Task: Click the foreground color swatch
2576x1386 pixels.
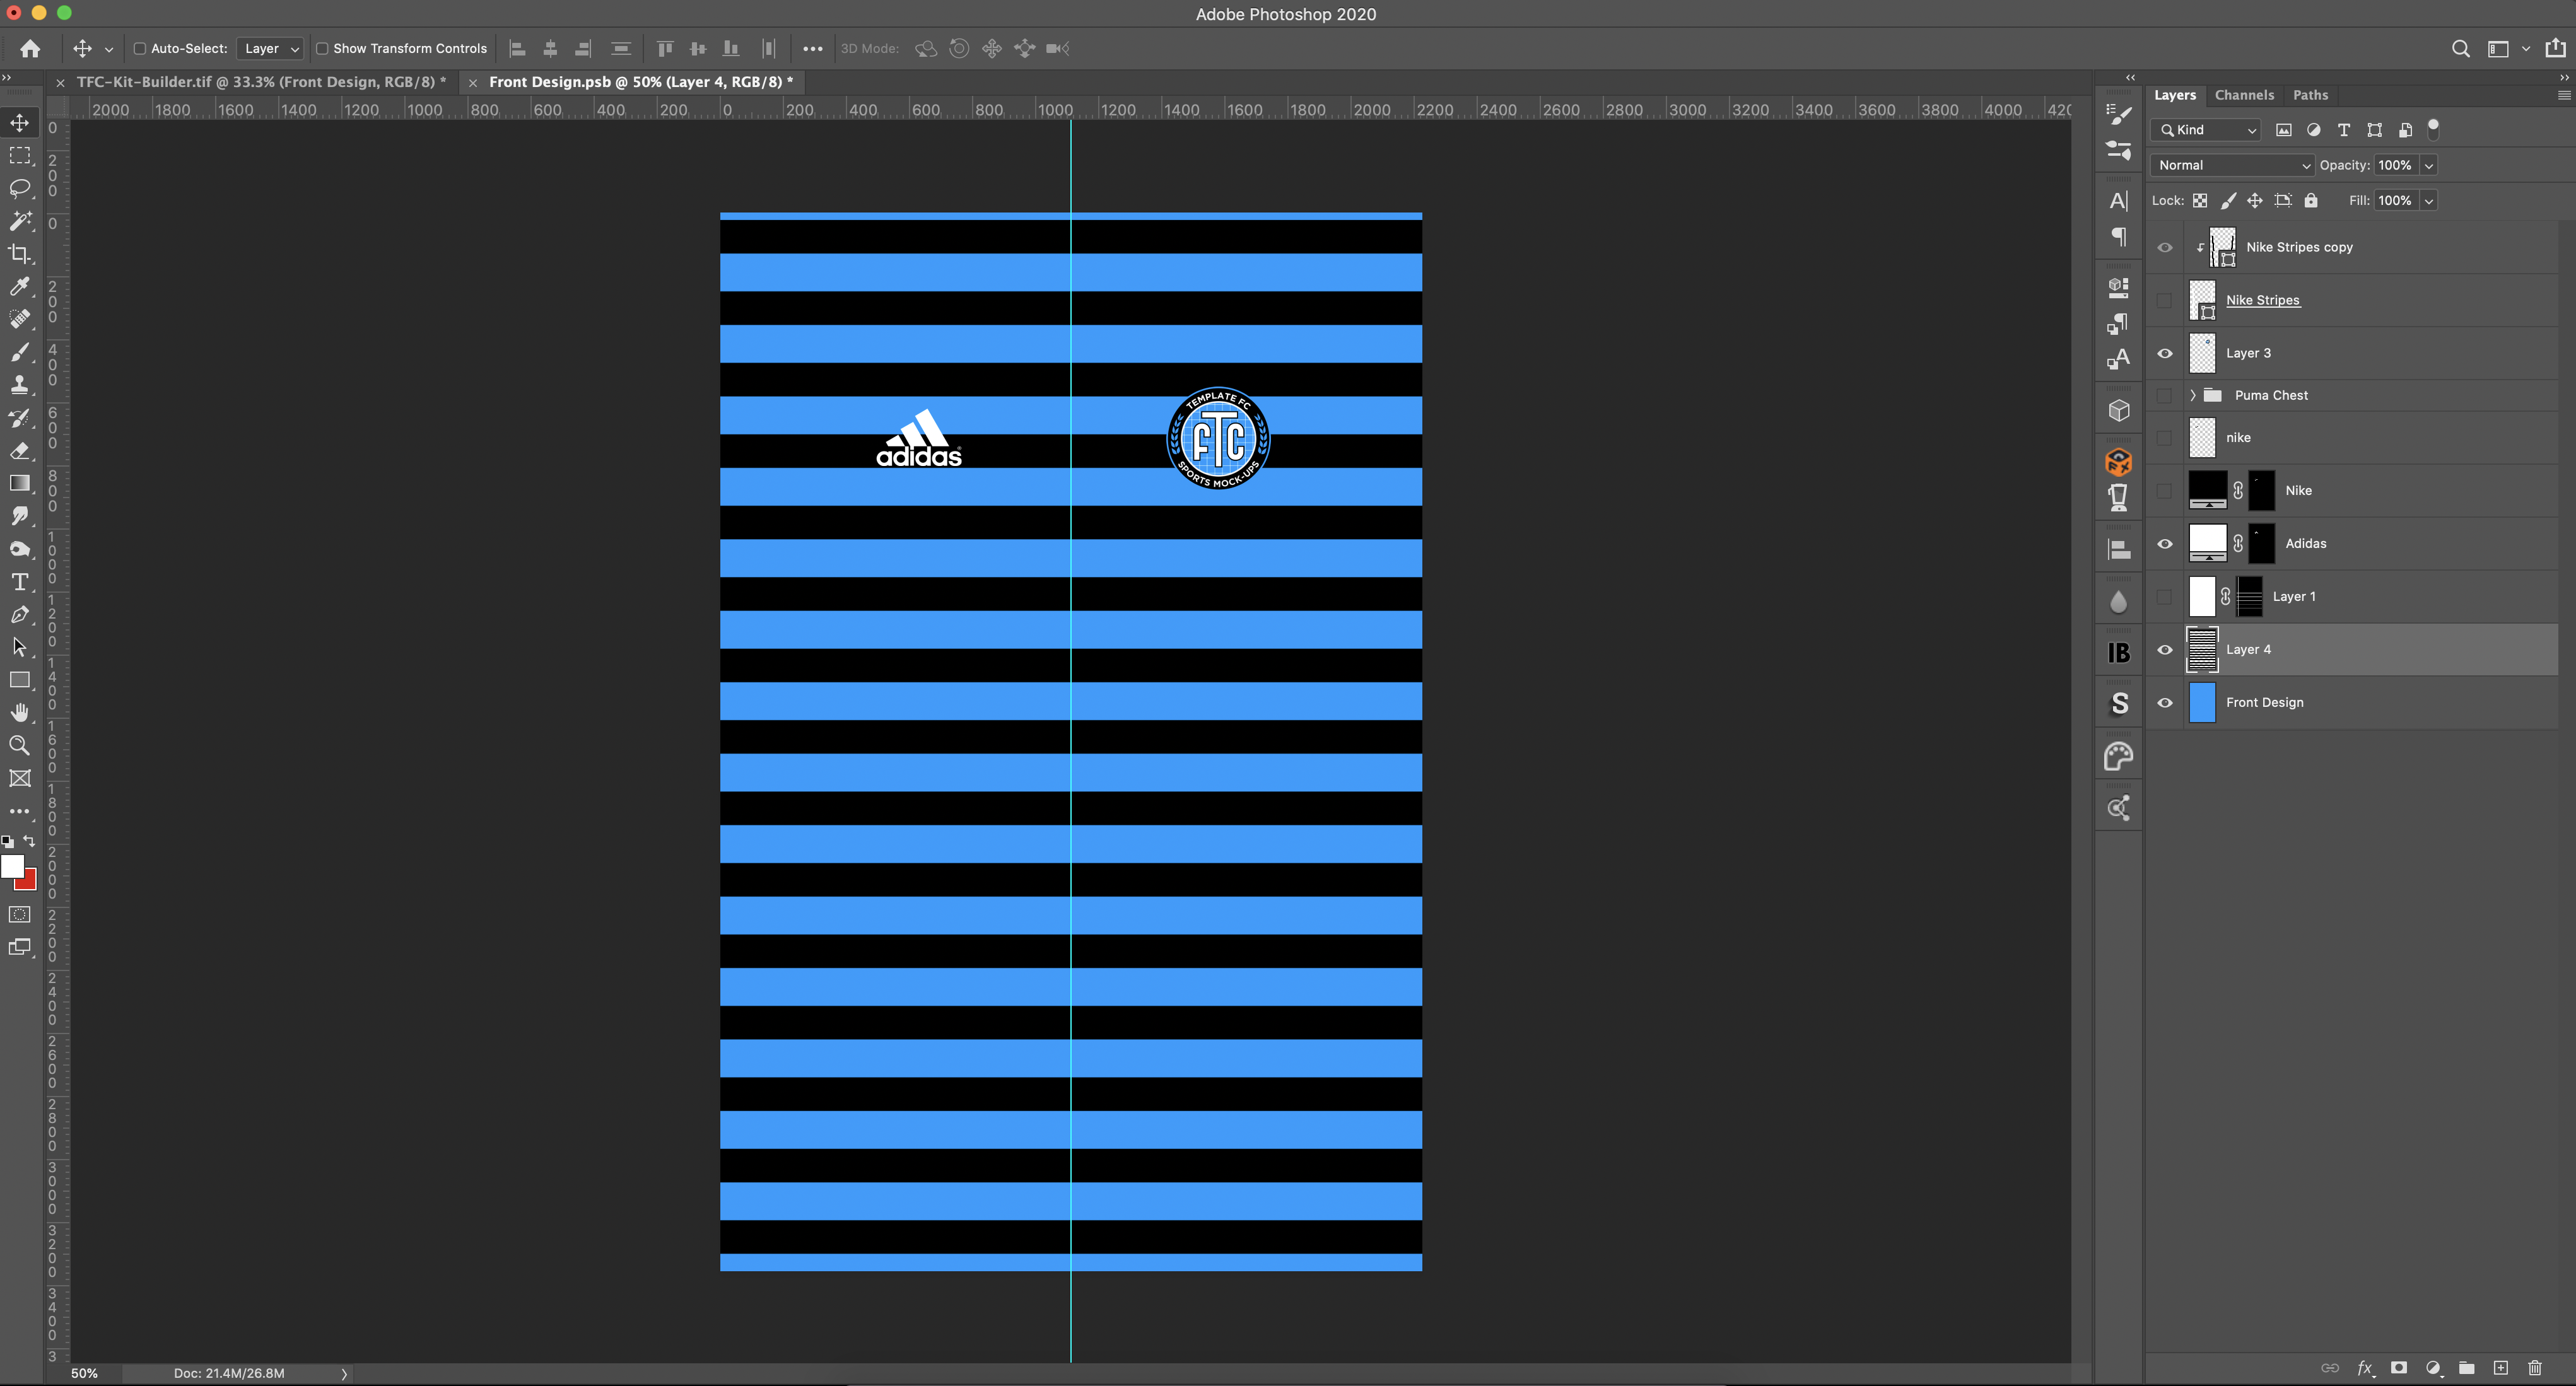Action: coord(12,866)
